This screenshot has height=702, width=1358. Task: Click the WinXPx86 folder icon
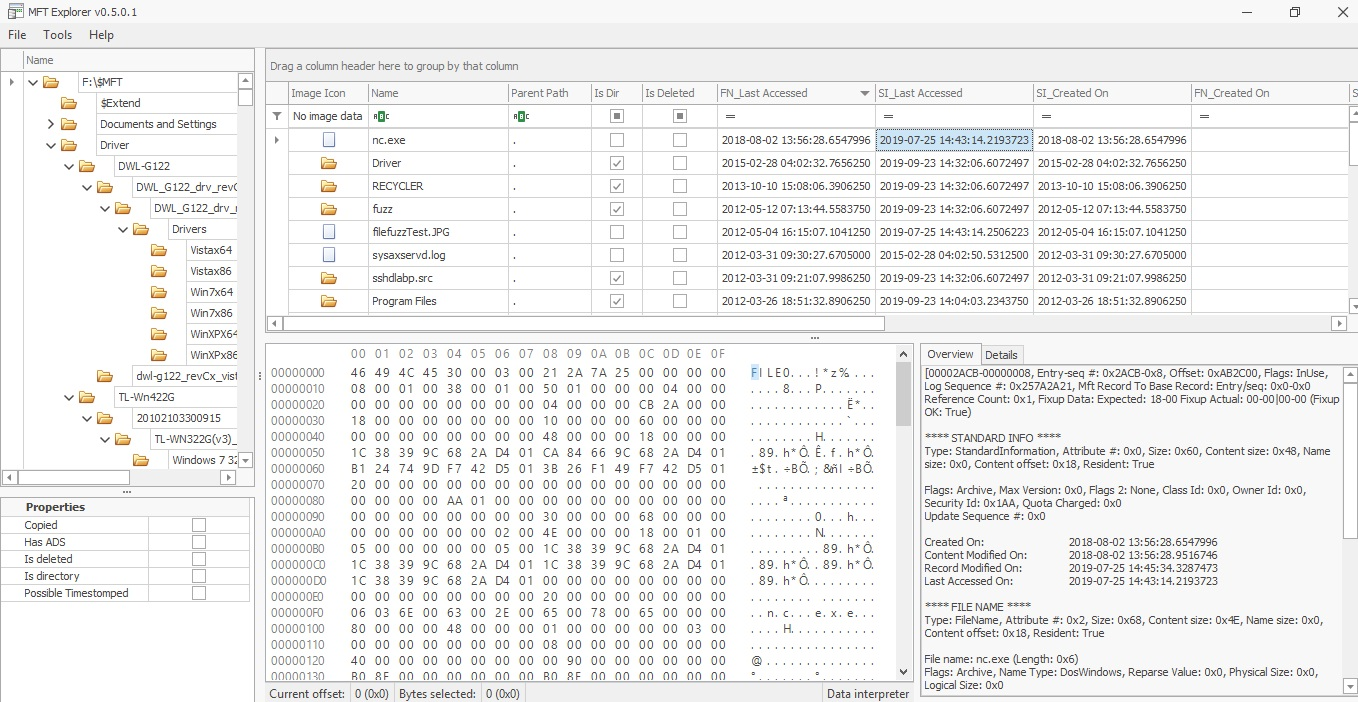pyautogui.click(x=159, y=355)
